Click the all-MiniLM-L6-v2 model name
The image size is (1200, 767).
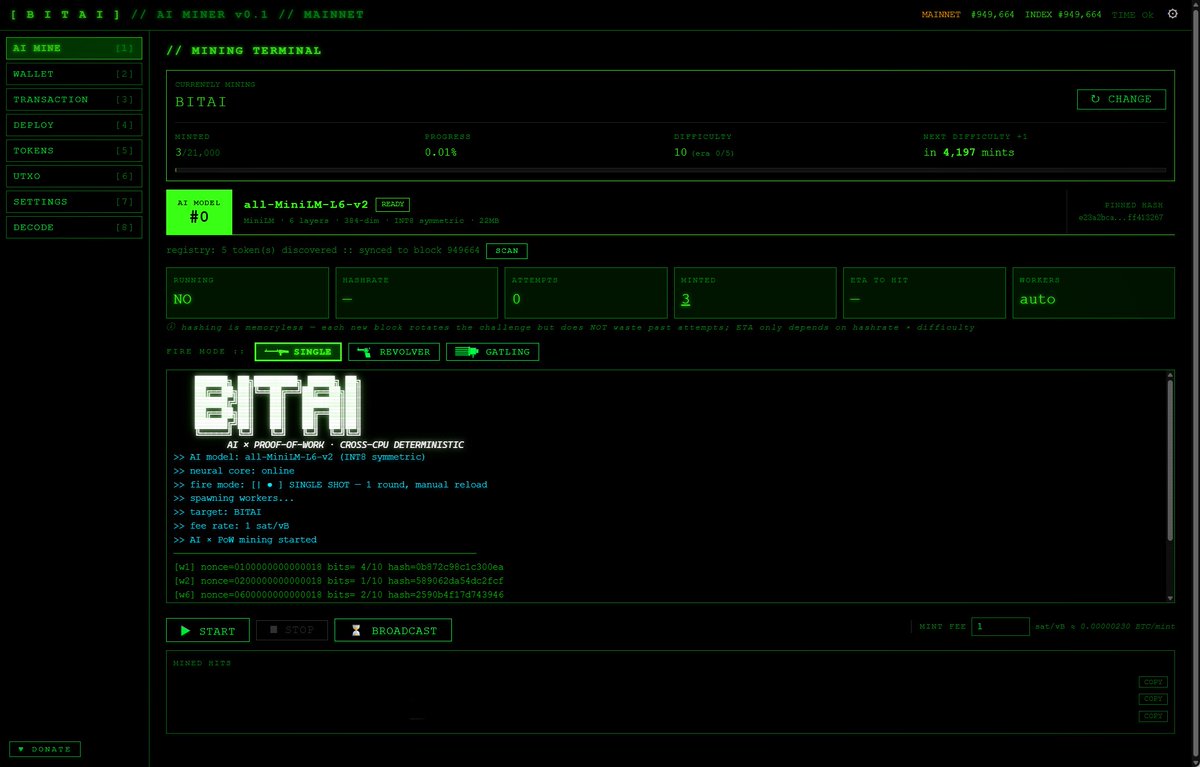[x=306, y=204]
